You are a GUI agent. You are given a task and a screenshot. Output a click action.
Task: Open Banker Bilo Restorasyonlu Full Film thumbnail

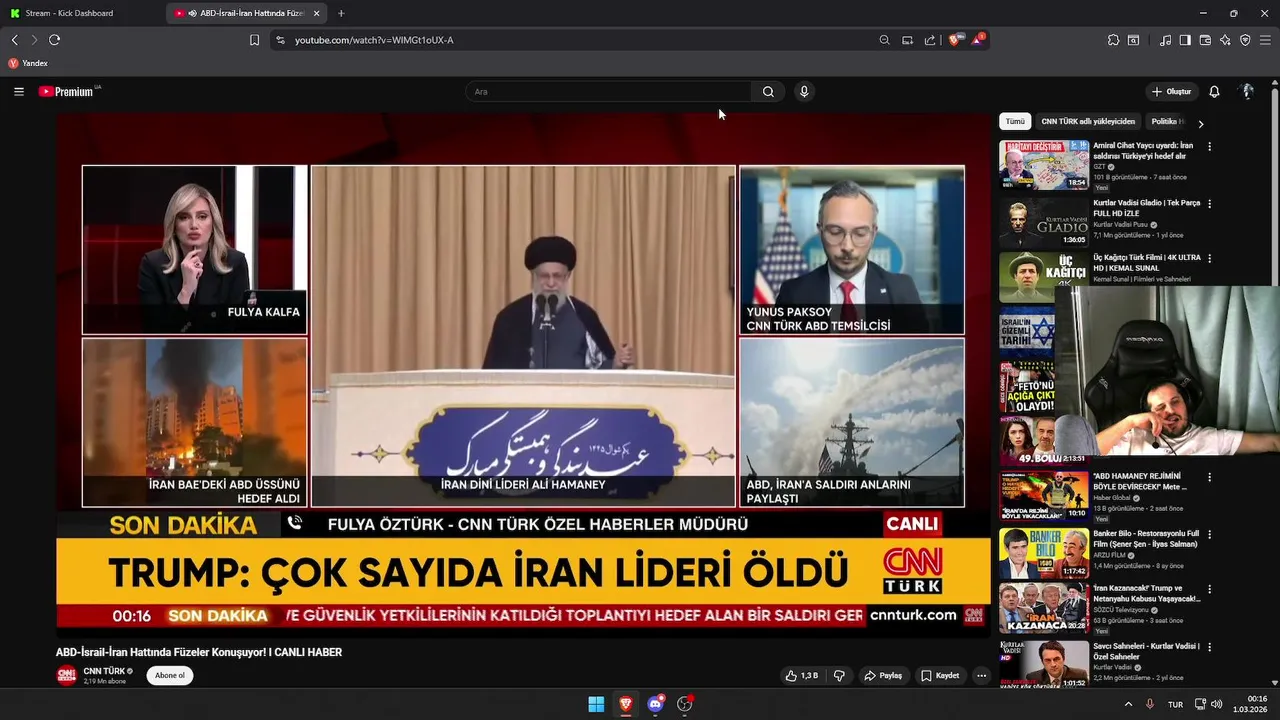click(1044, 553)
